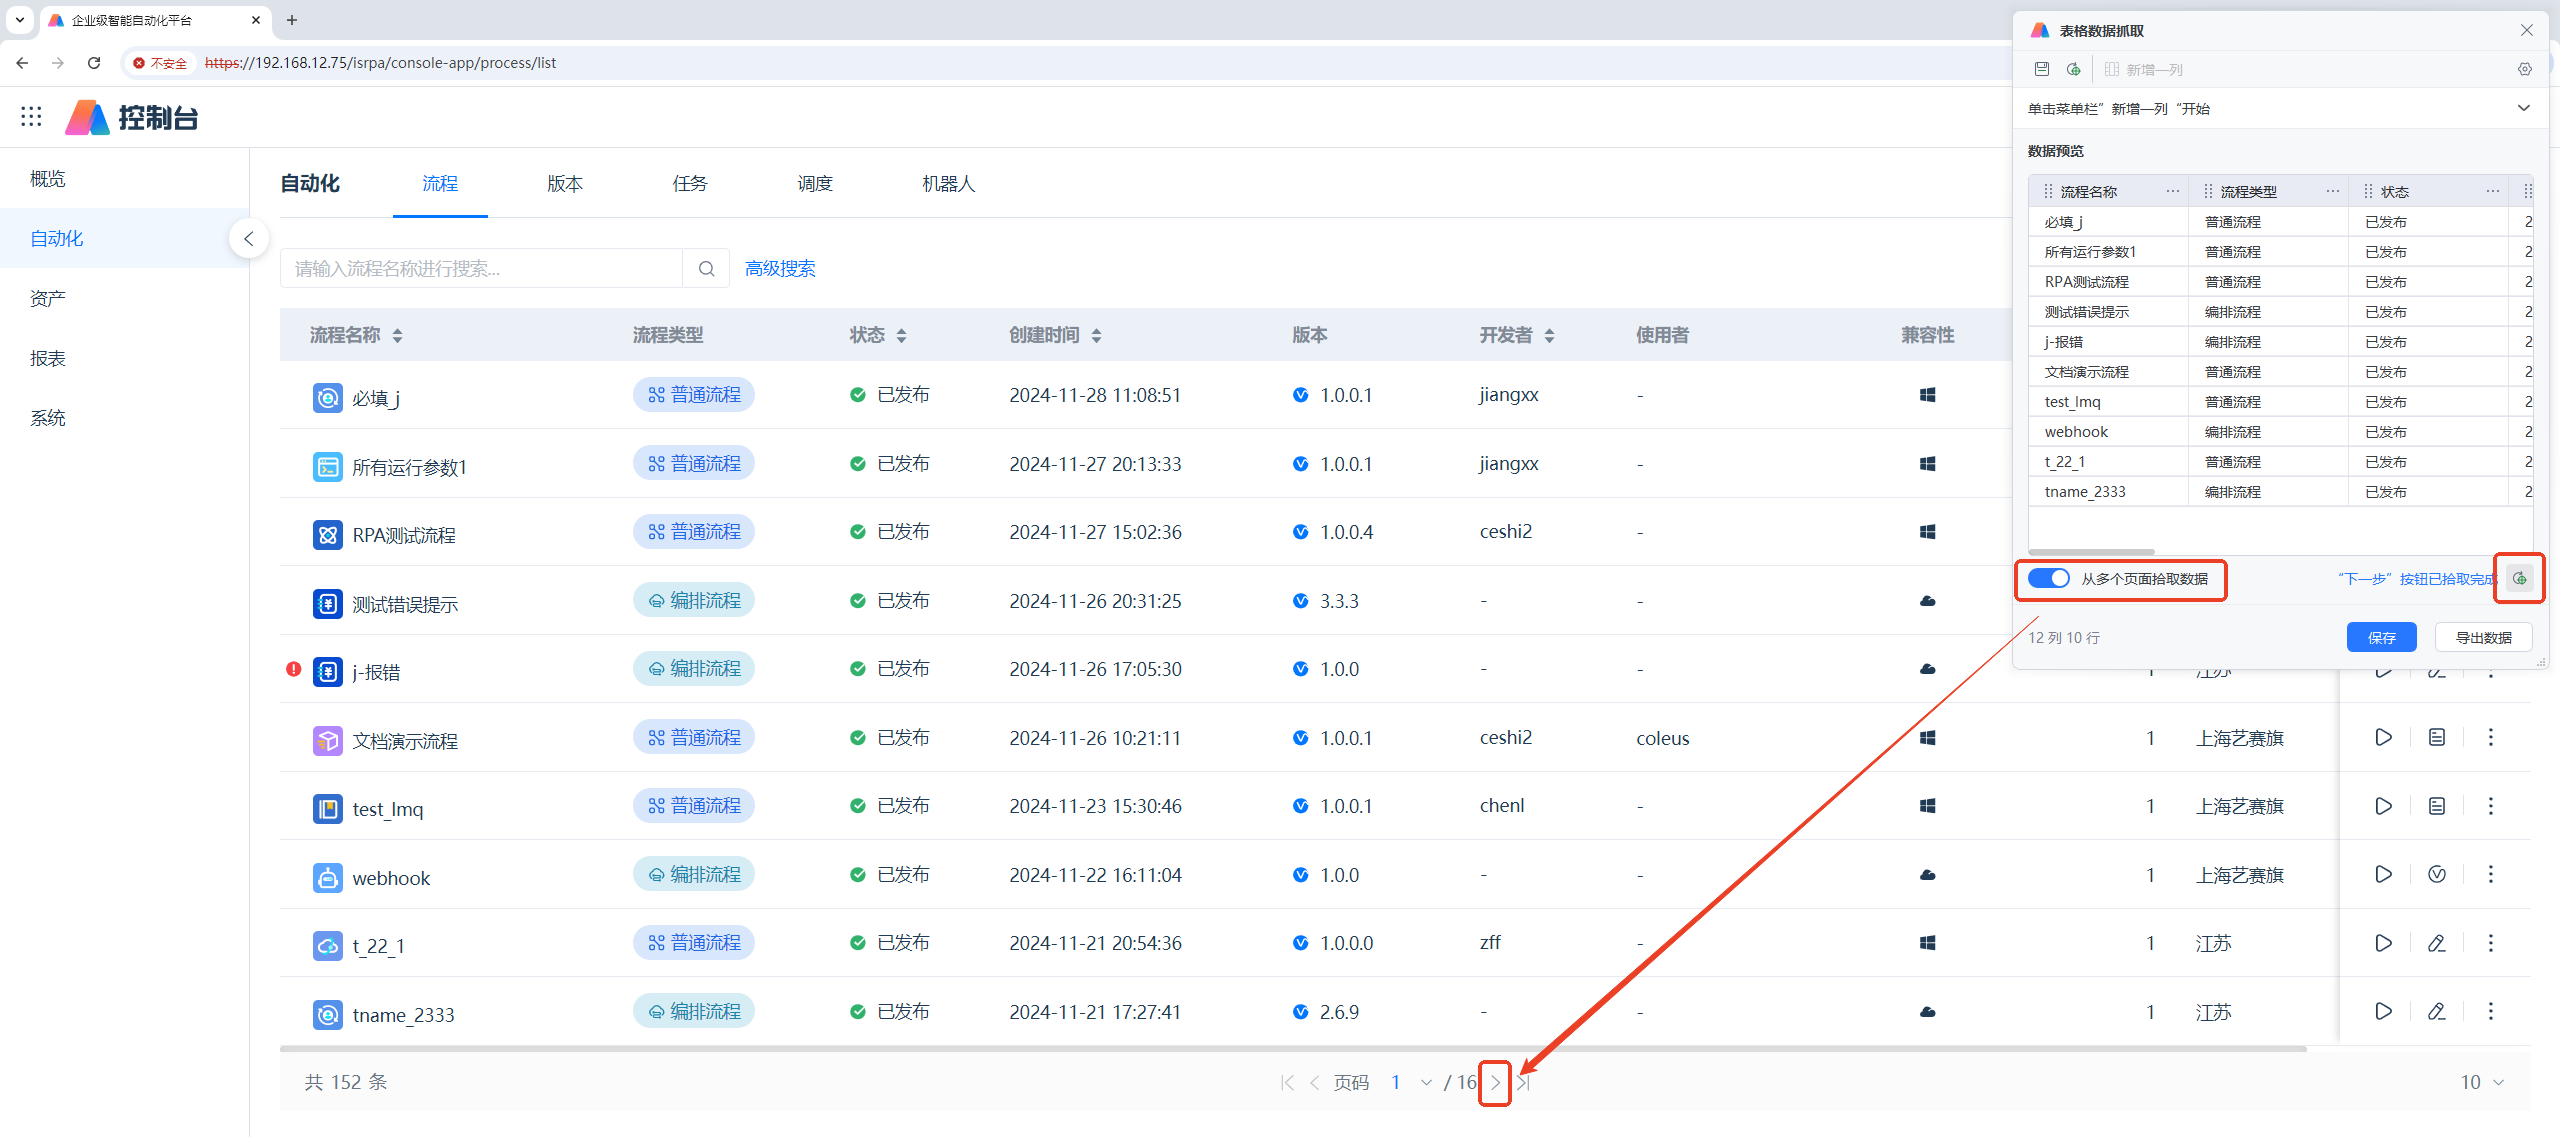Click the re-pick next-page button icon
The width and height of the screenshot is (2560, 1137).
(x=2519, y=578)
